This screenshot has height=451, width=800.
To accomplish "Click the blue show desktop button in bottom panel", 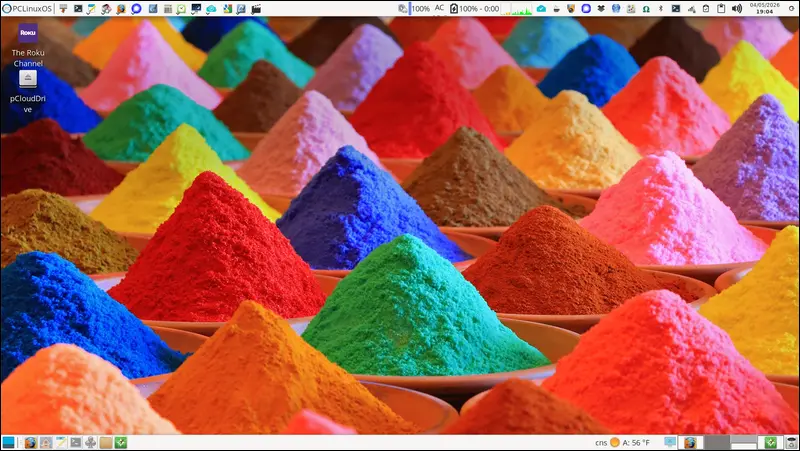I will (9, 442).
